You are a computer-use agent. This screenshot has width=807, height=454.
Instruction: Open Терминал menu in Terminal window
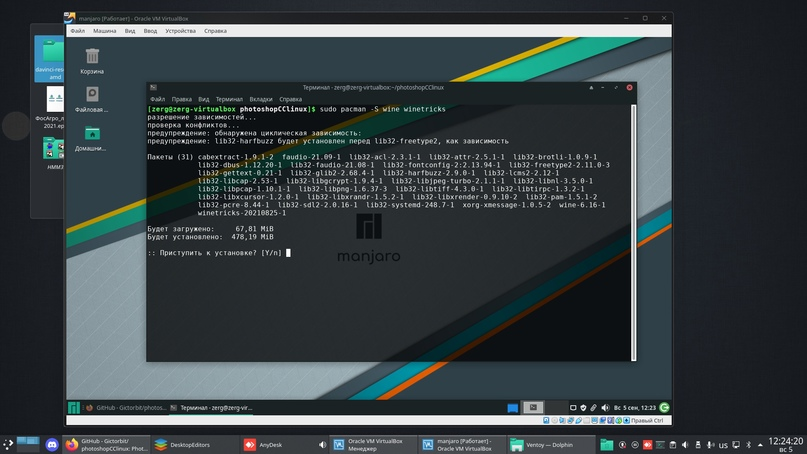coord(229,99)
